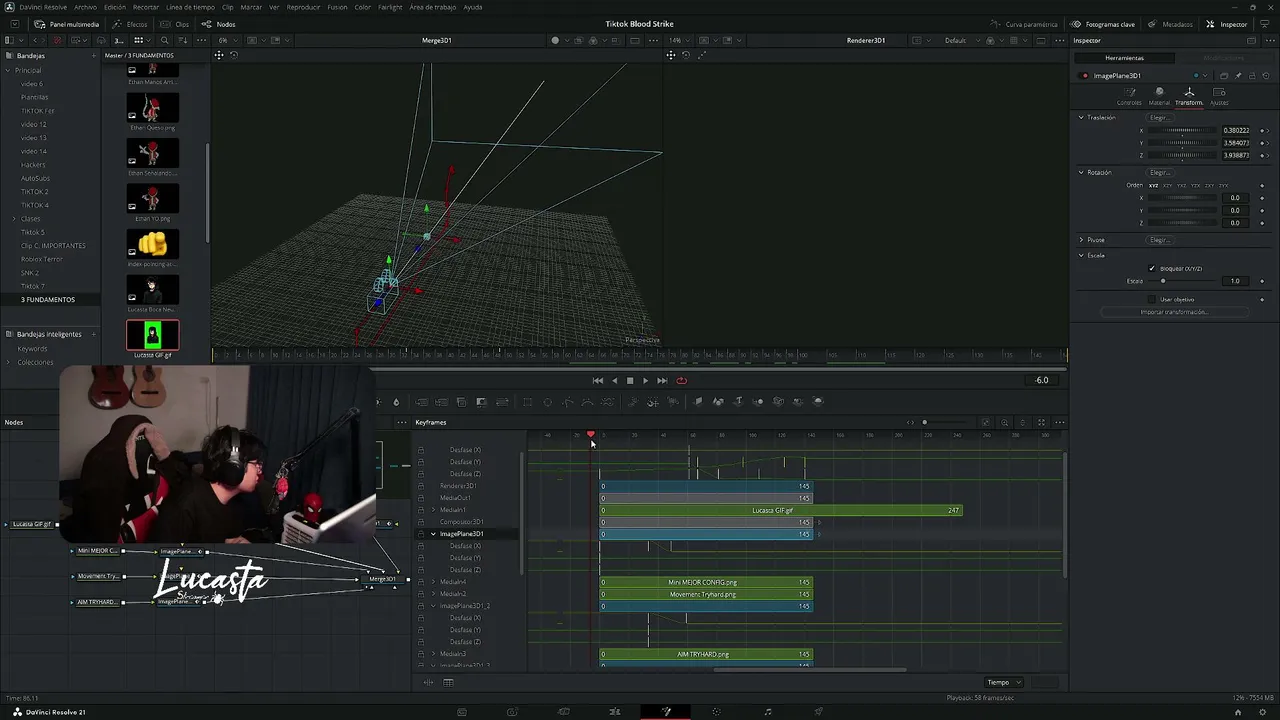The width and height of the screenshot is (1280, 720).
Task: Toggle keyframe diamond for Traslación Y
Action: click(x=1262, y=143)
